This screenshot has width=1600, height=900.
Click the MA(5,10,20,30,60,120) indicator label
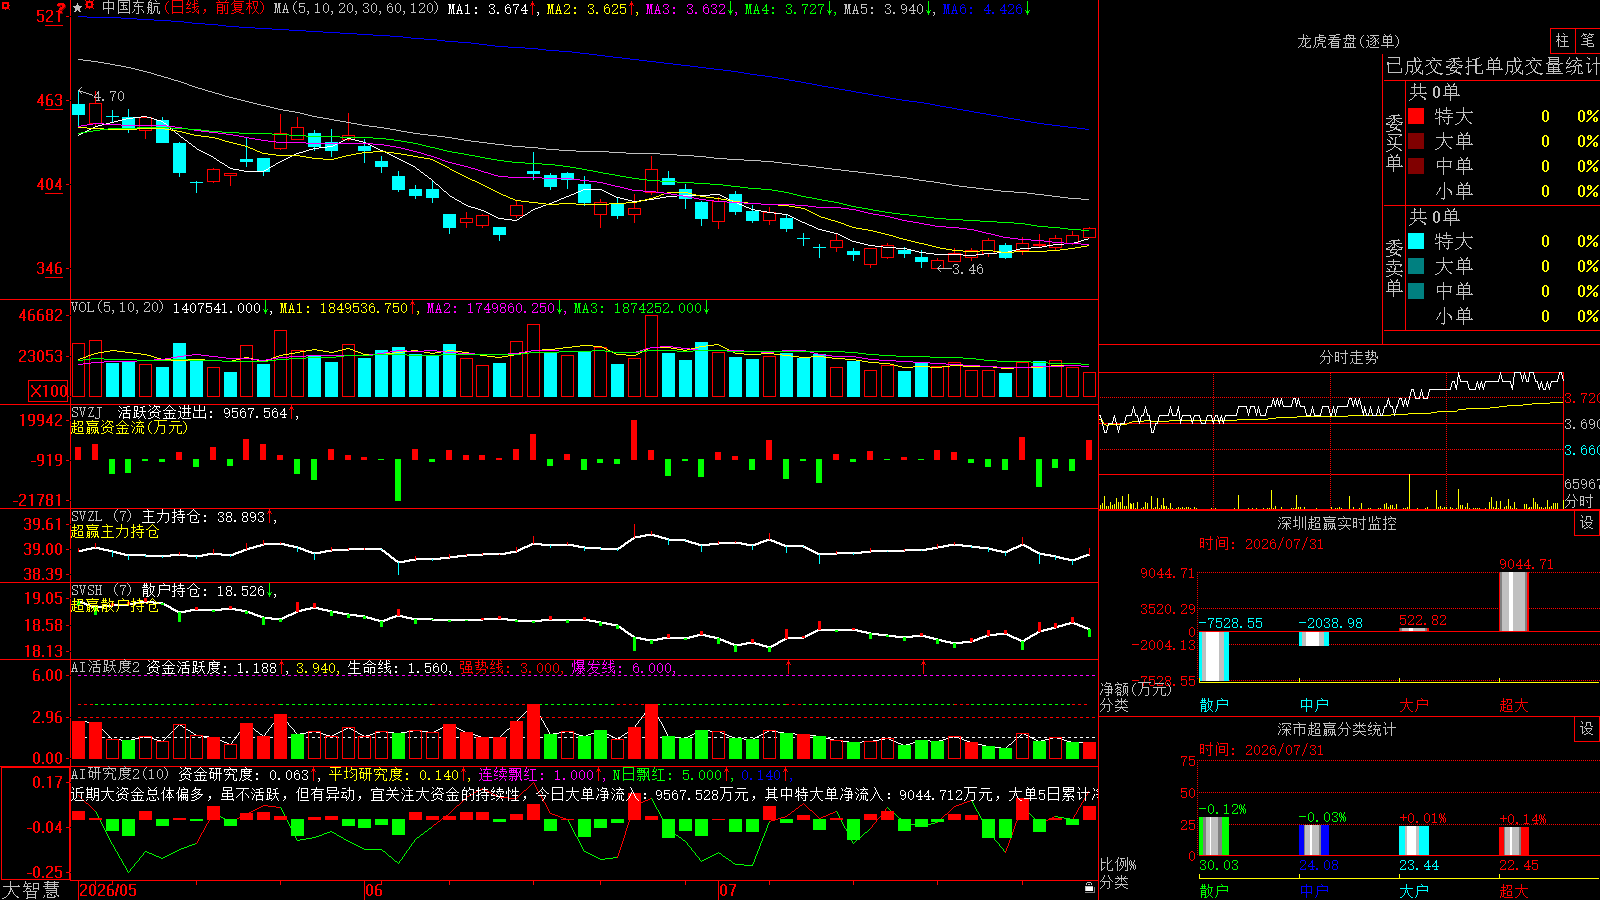coord(355,8)
